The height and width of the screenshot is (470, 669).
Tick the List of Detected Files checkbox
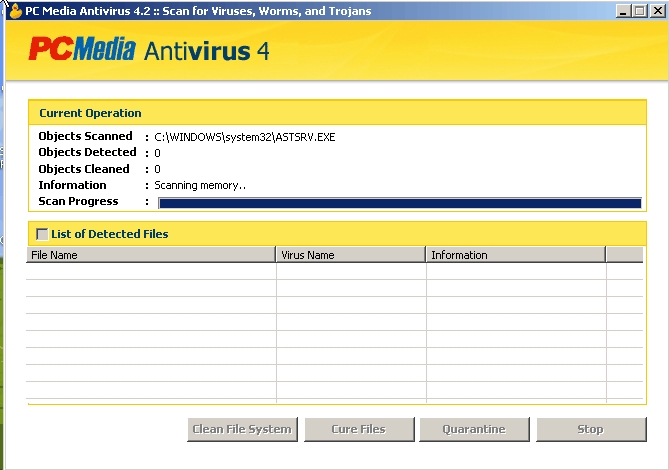(42, 234)
